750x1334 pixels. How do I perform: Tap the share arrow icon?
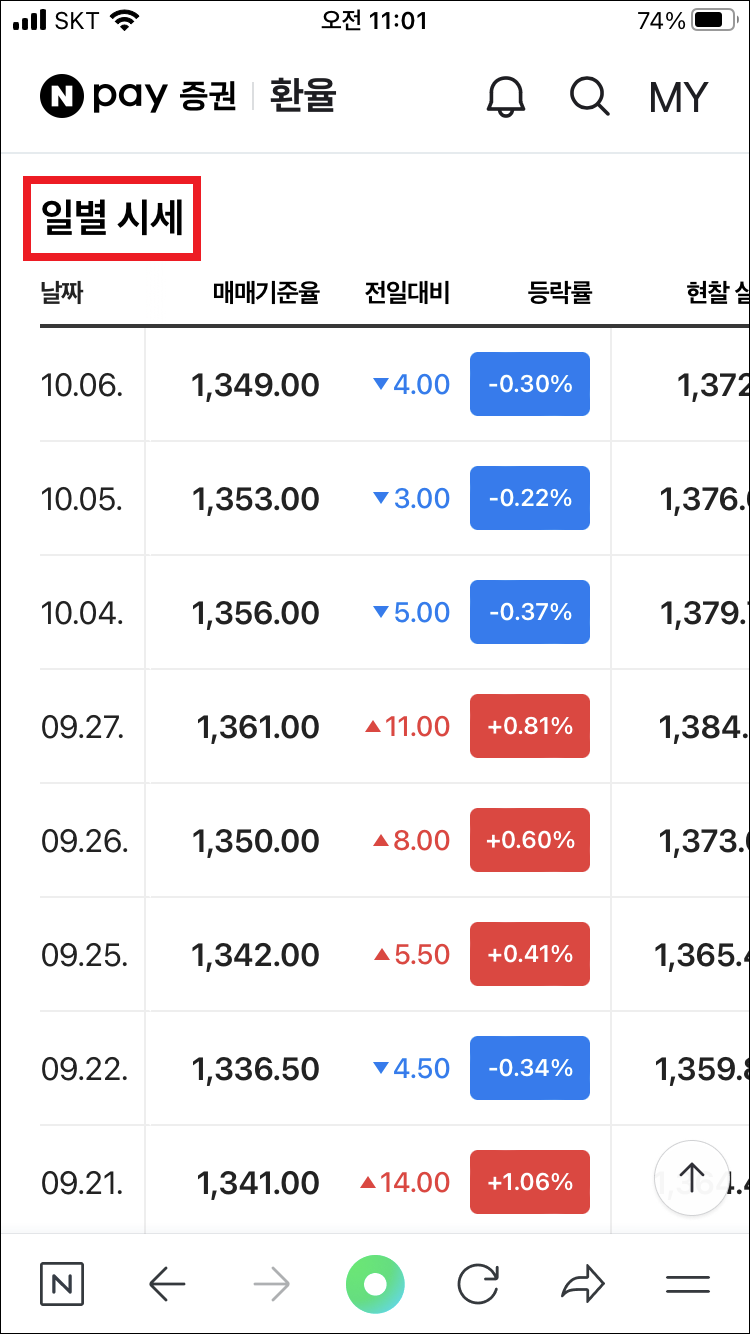(x=582, y=1284)
